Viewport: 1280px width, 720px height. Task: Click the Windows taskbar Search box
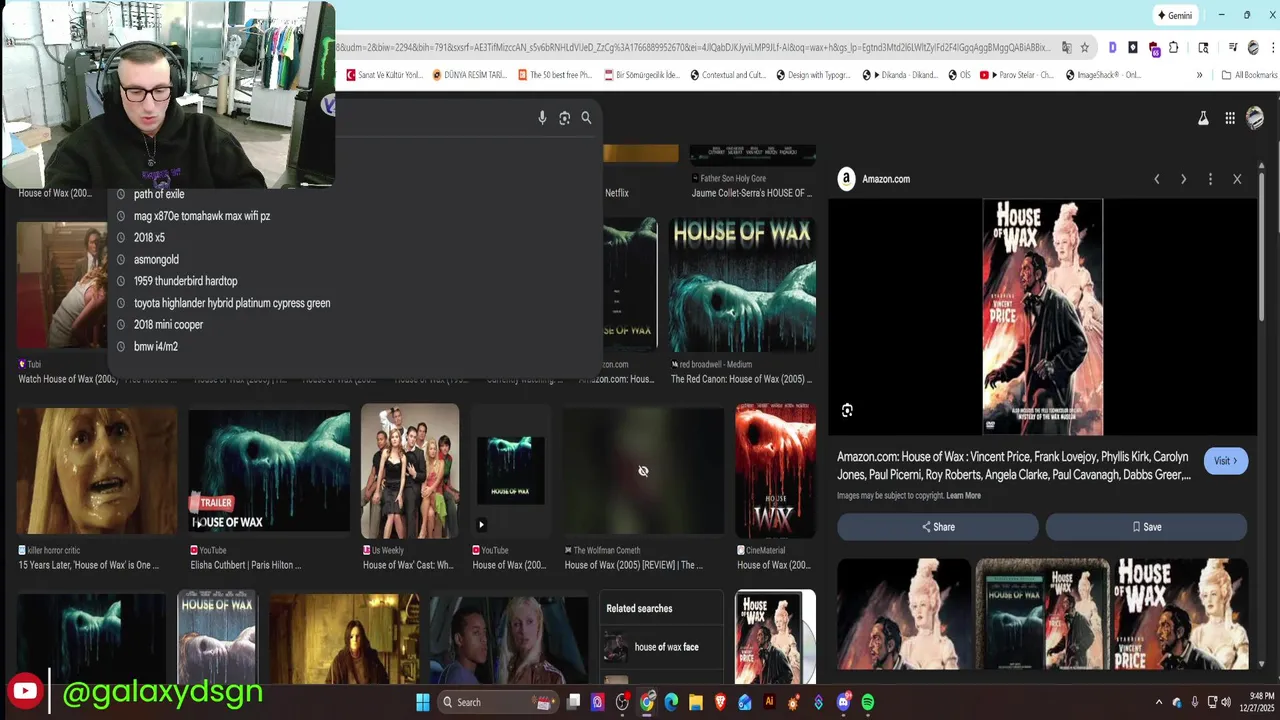click(498, 702)
